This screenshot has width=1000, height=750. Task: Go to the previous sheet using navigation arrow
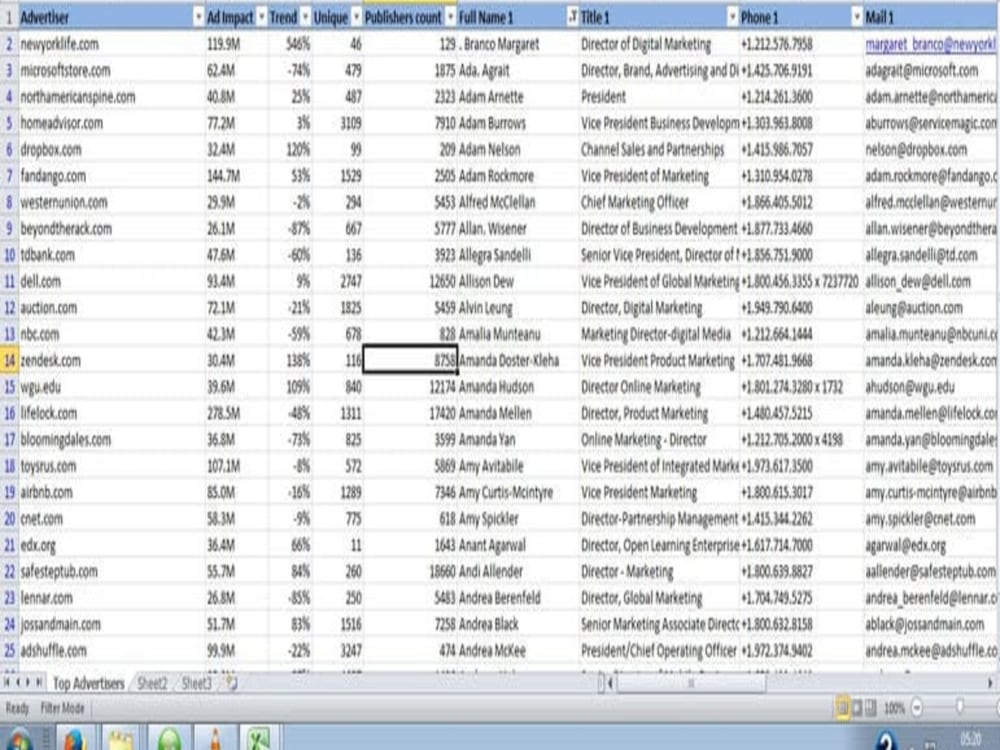18,682
